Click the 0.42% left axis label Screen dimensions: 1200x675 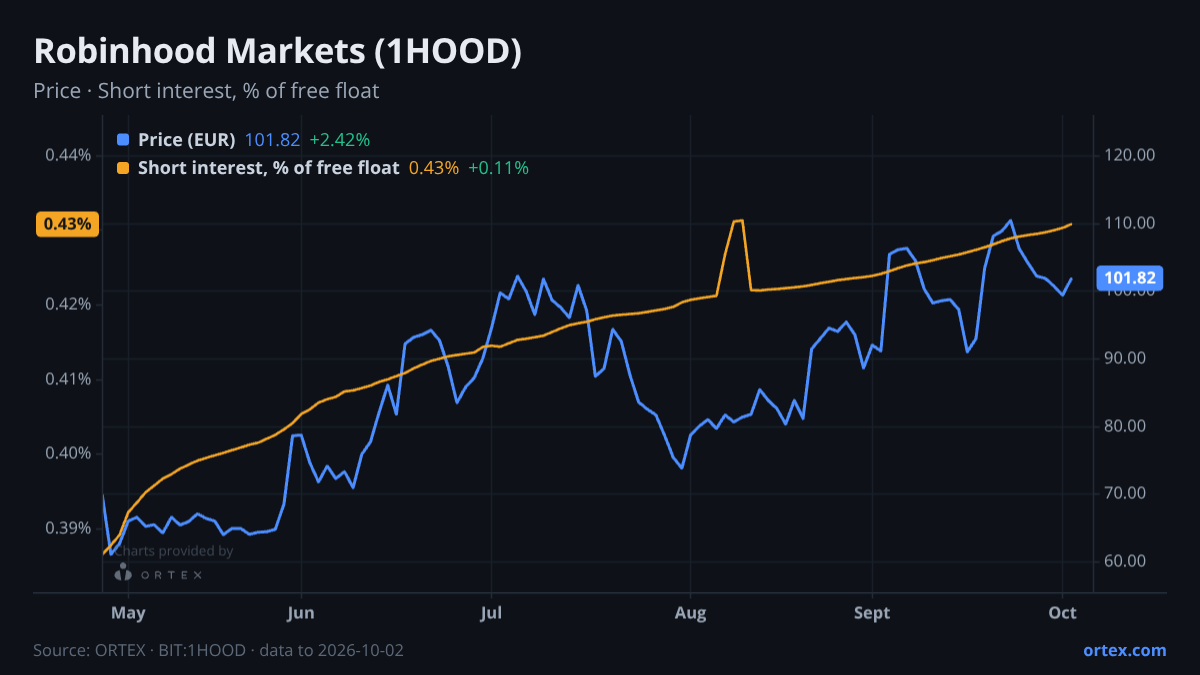[68, 304]
